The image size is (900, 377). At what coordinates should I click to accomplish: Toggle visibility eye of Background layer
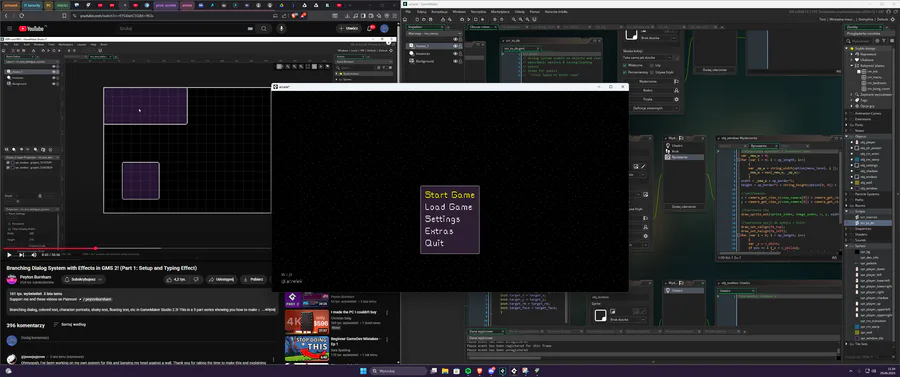(455, 61)
